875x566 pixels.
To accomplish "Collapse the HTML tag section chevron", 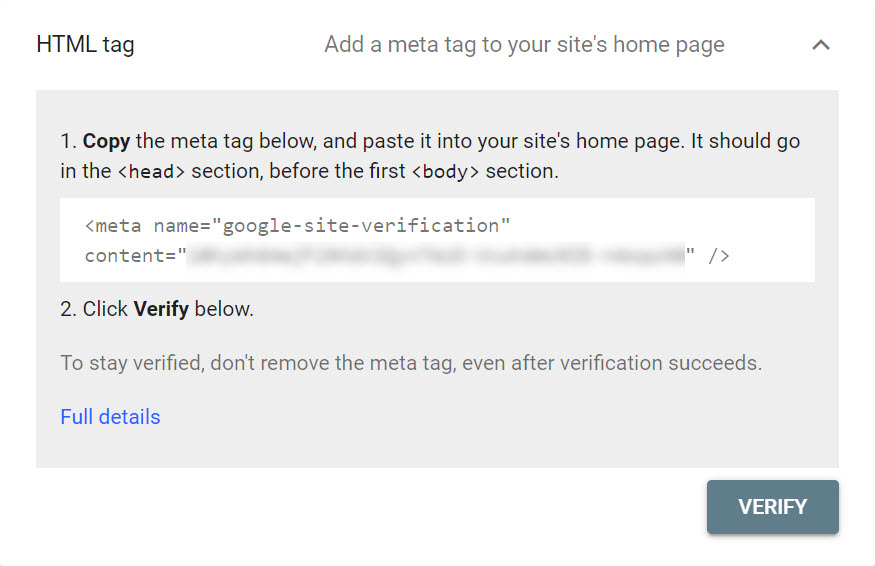I will point(820,45).
